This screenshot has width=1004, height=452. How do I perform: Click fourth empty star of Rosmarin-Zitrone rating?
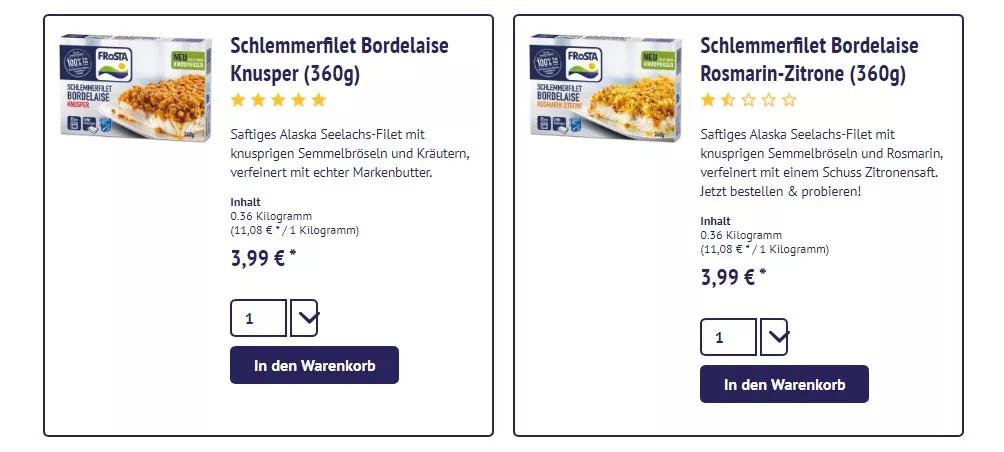coord(769,100)
